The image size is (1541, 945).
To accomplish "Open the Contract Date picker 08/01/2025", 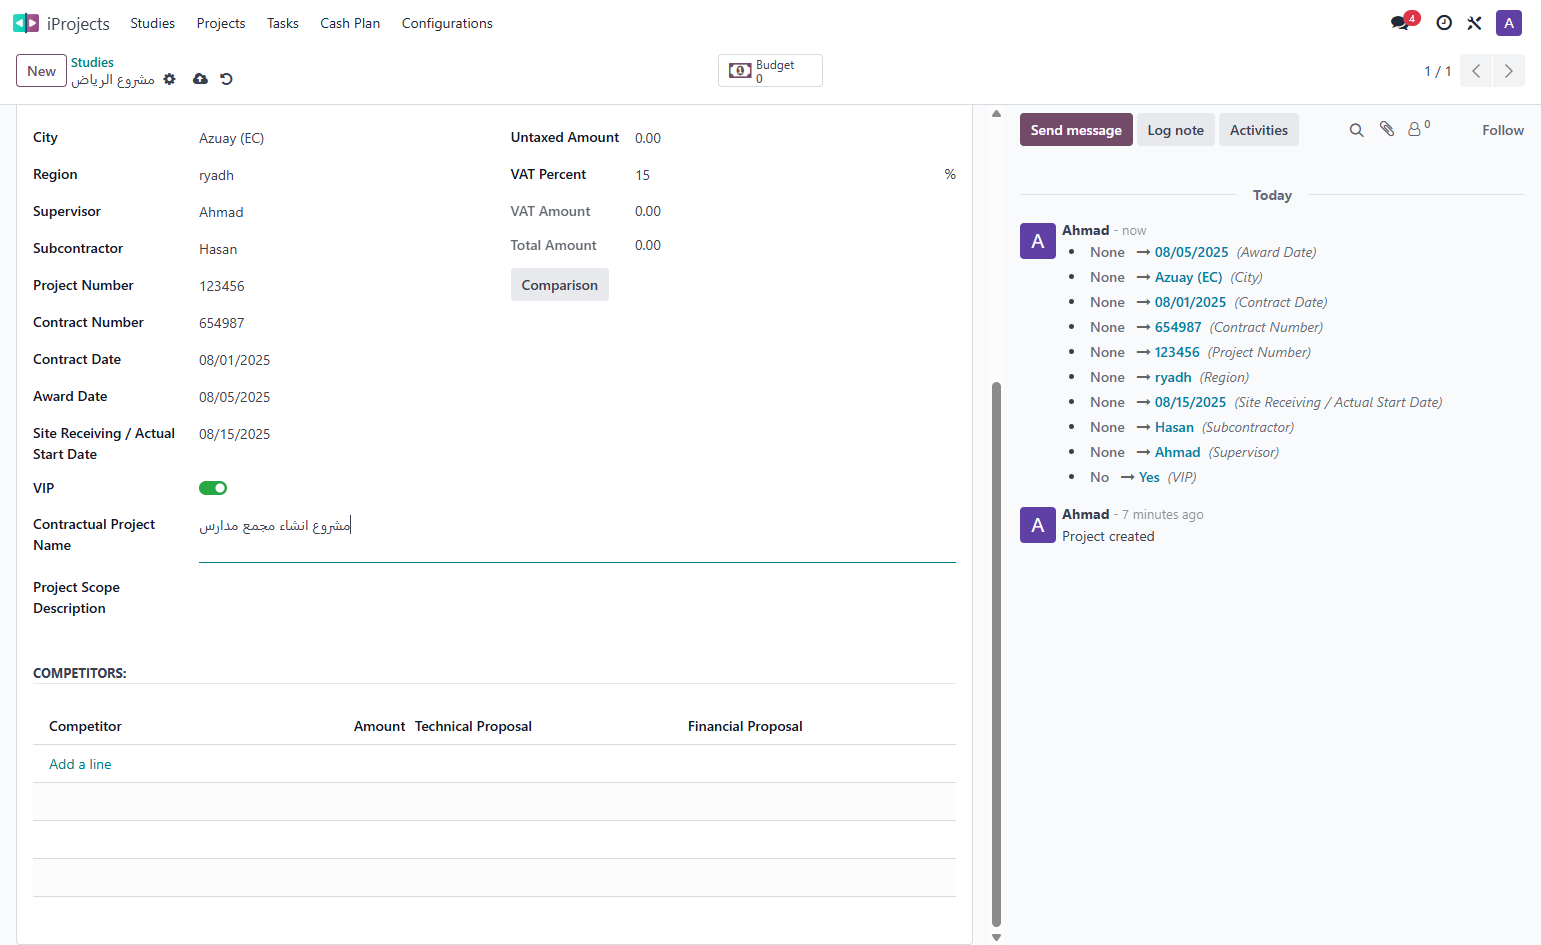I will coord(339,360).
